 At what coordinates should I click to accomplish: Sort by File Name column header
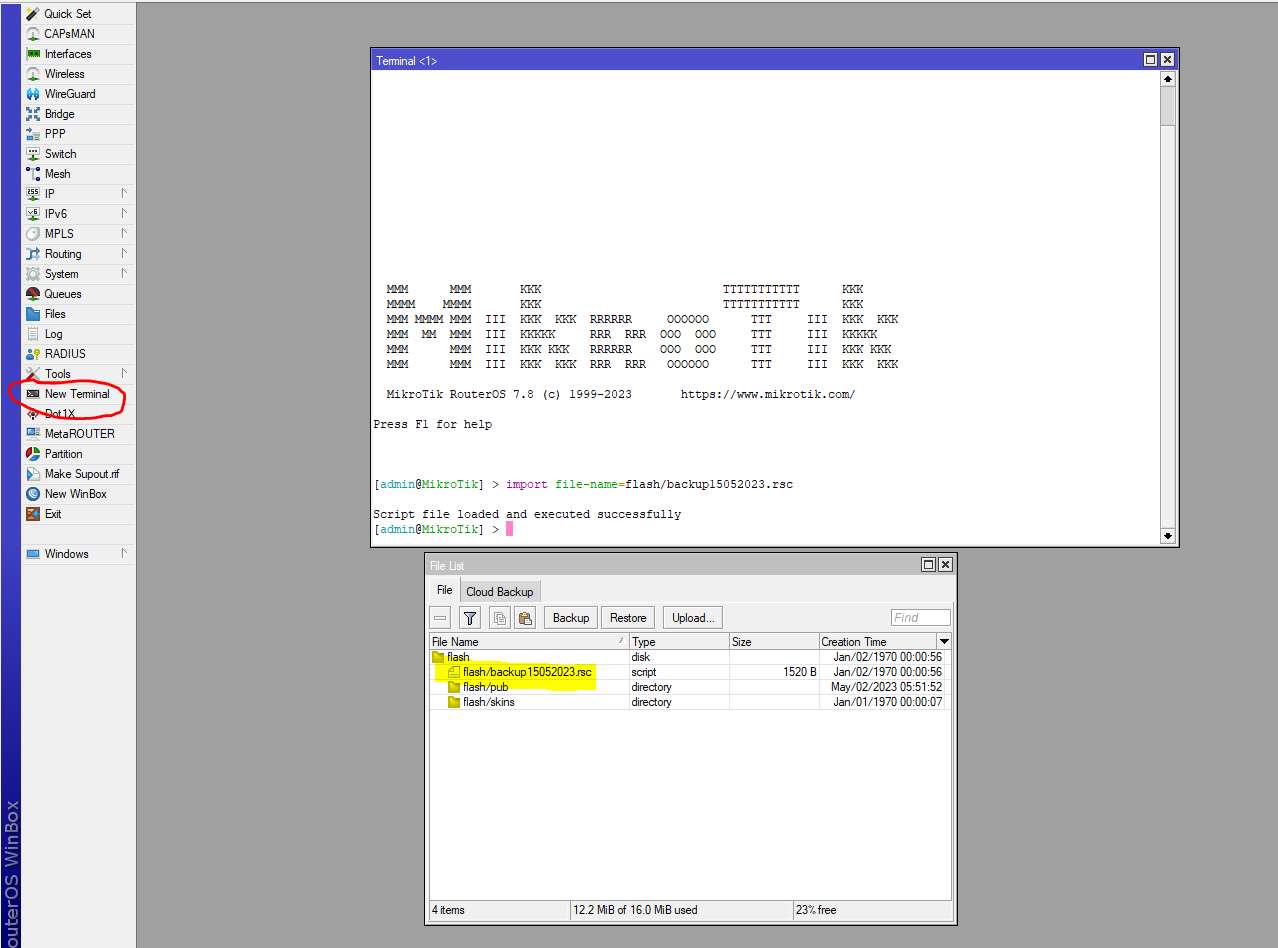pyautogui.click(x=529, y=641)
